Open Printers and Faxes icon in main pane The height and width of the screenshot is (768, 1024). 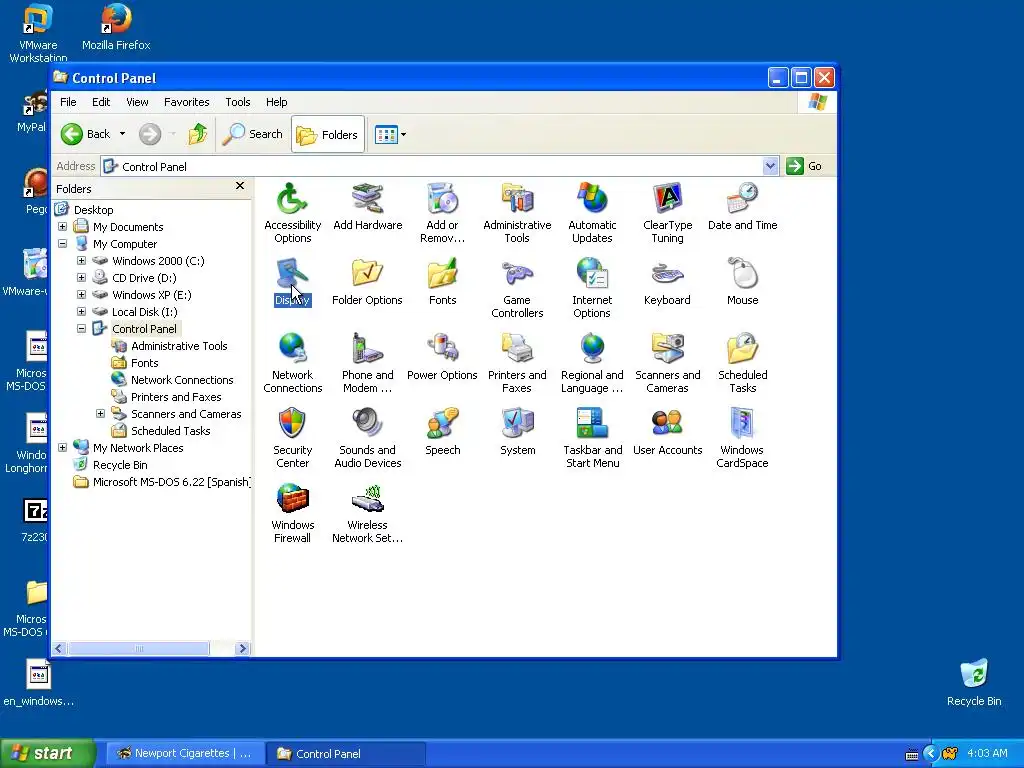coord(517,363)
